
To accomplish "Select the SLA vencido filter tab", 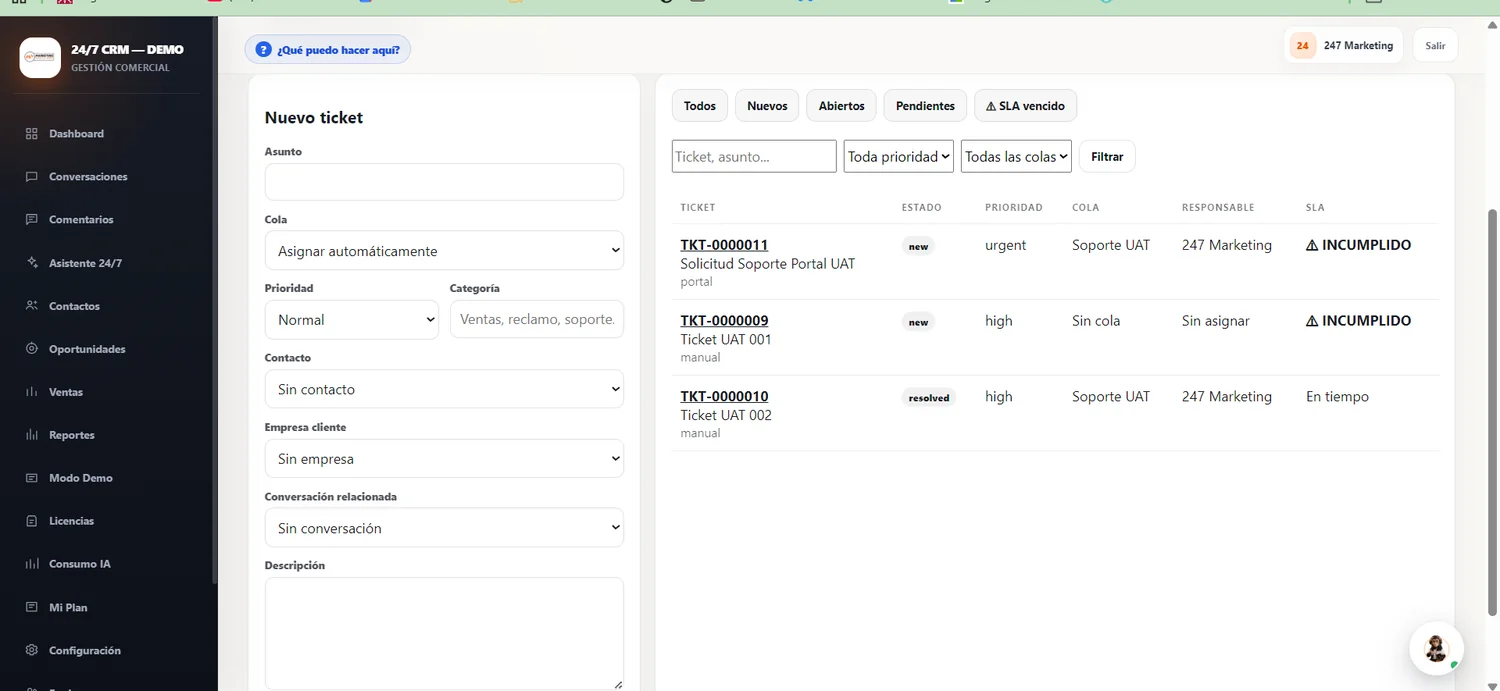I will [x=1025, y=106].
